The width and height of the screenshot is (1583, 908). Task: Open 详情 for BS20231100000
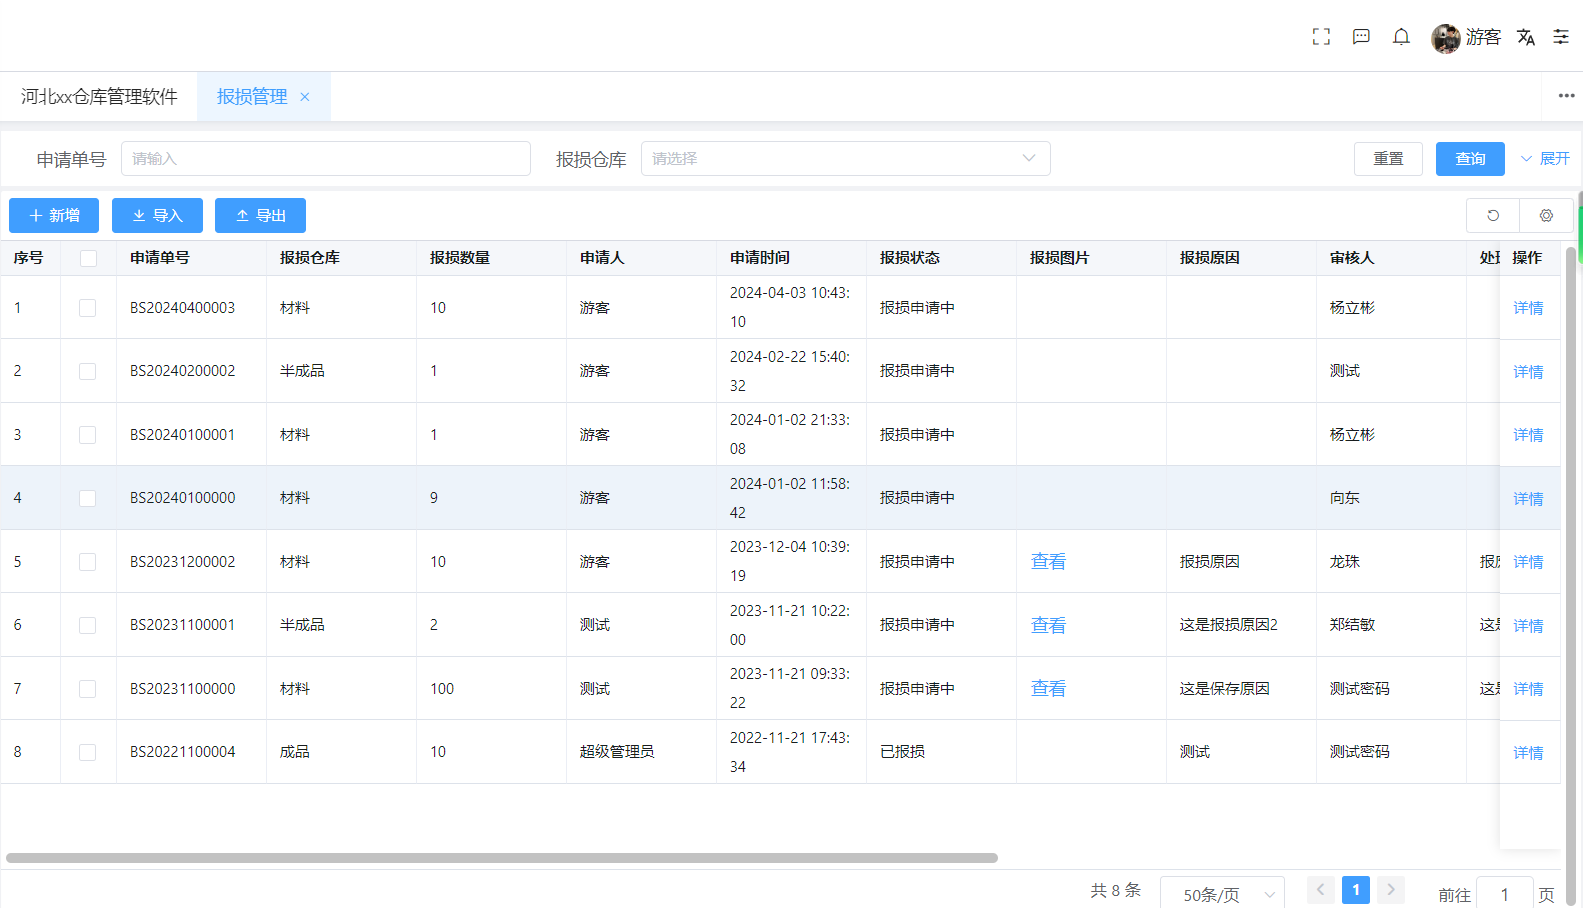pyautogui.click(x=1528, y=689)
